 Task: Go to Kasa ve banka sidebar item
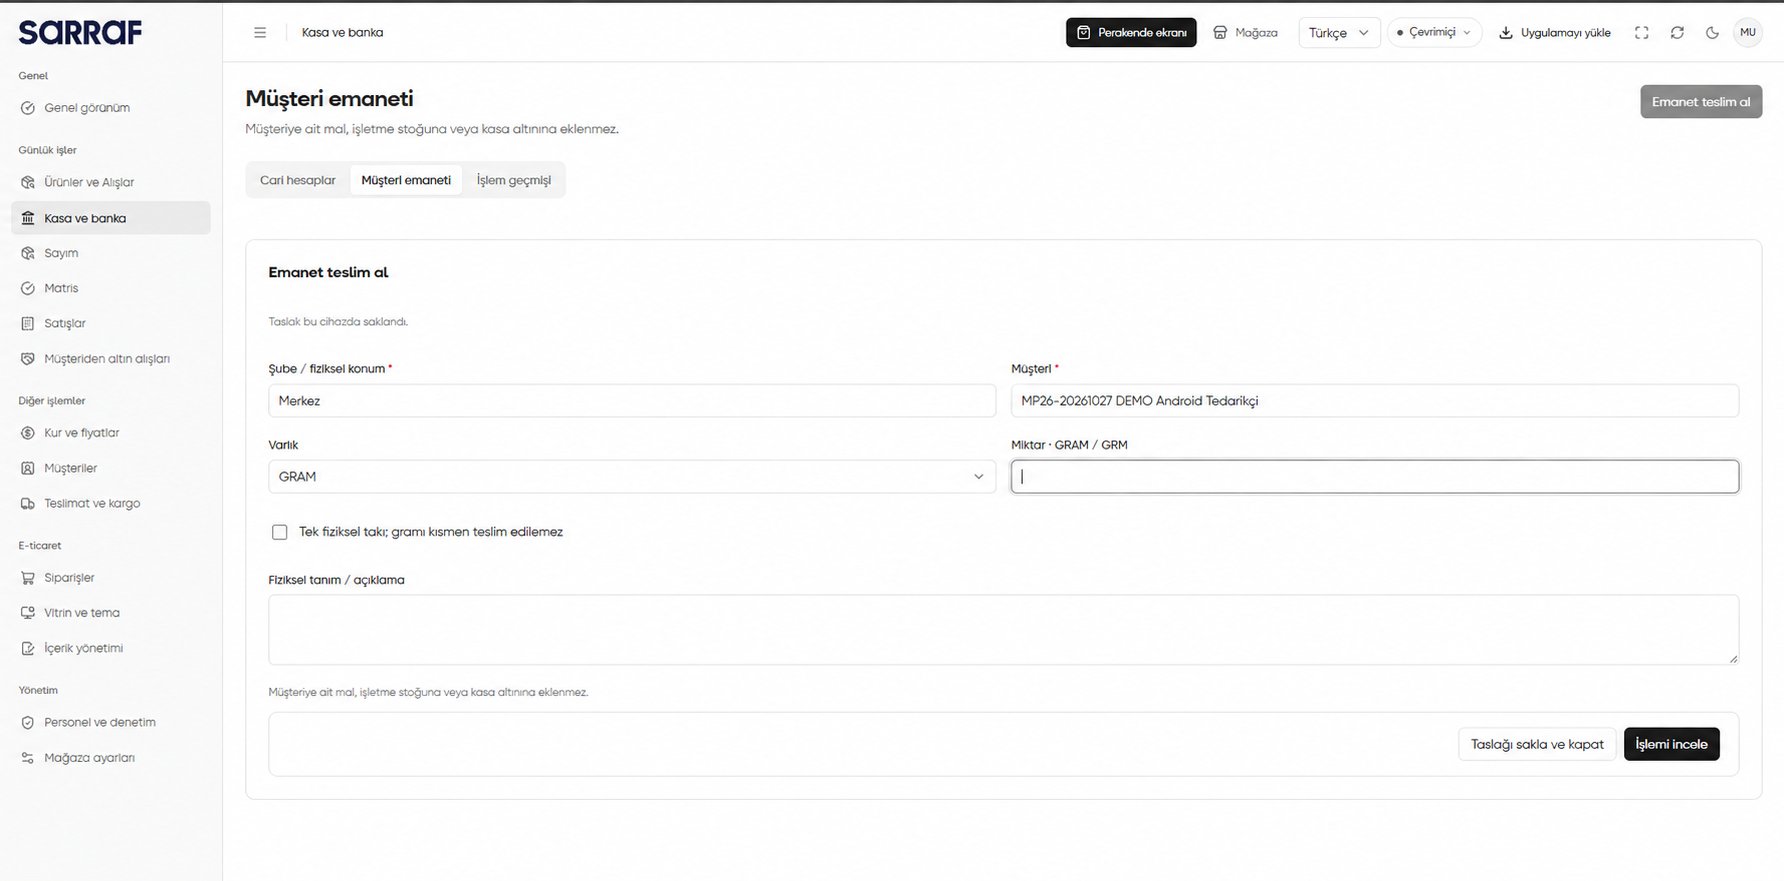pyautogui.click(x=111, y=218)
